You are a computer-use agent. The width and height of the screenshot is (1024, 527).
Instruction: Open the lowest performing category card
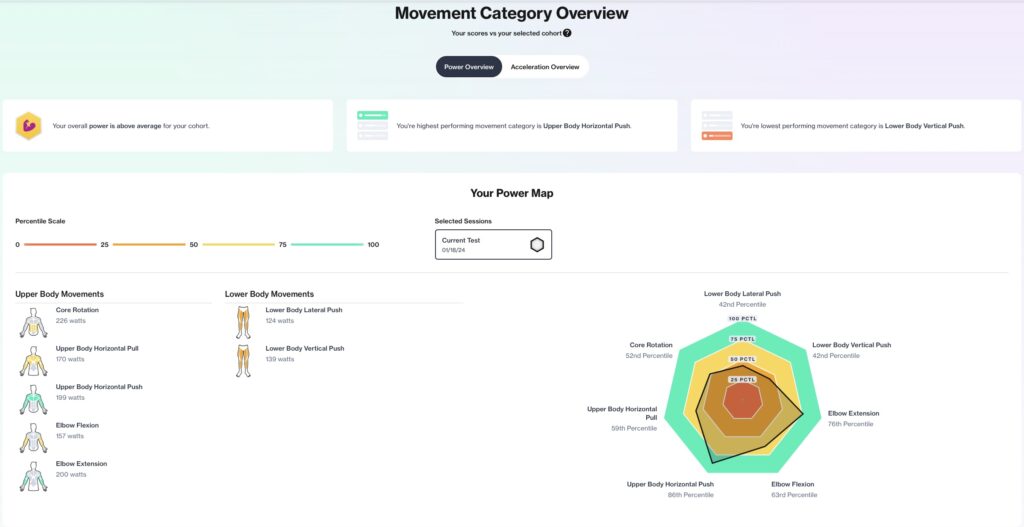[856, 125]
